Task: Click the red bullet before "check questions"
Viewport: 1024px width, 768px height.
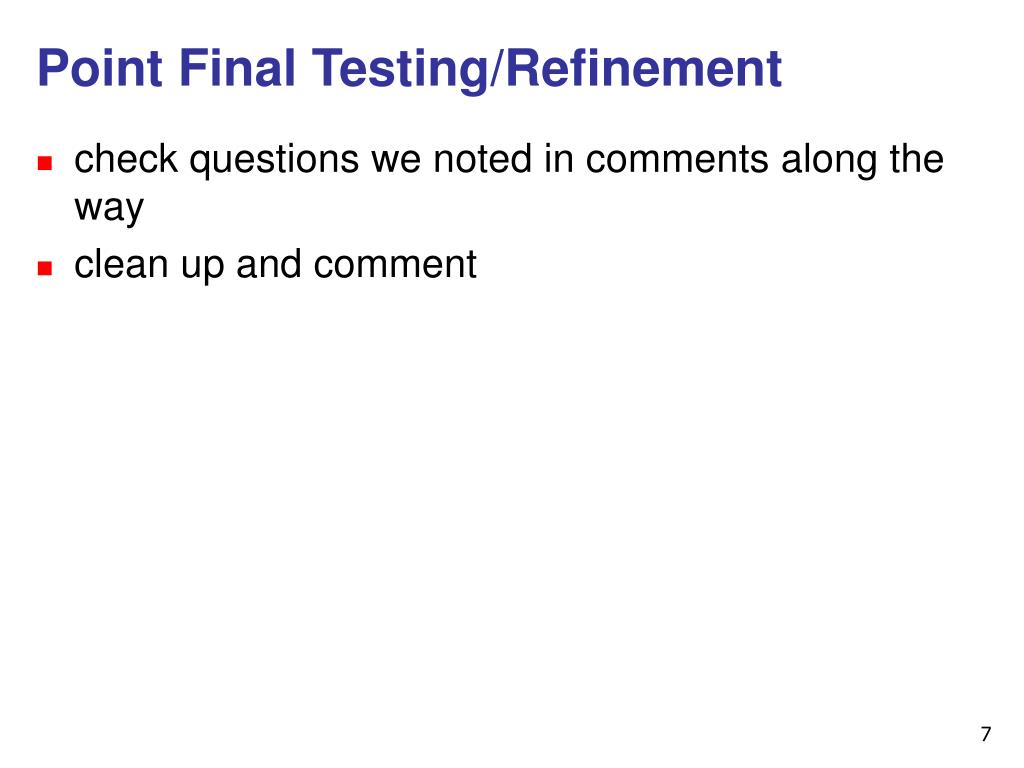Action: coord(44,163)
